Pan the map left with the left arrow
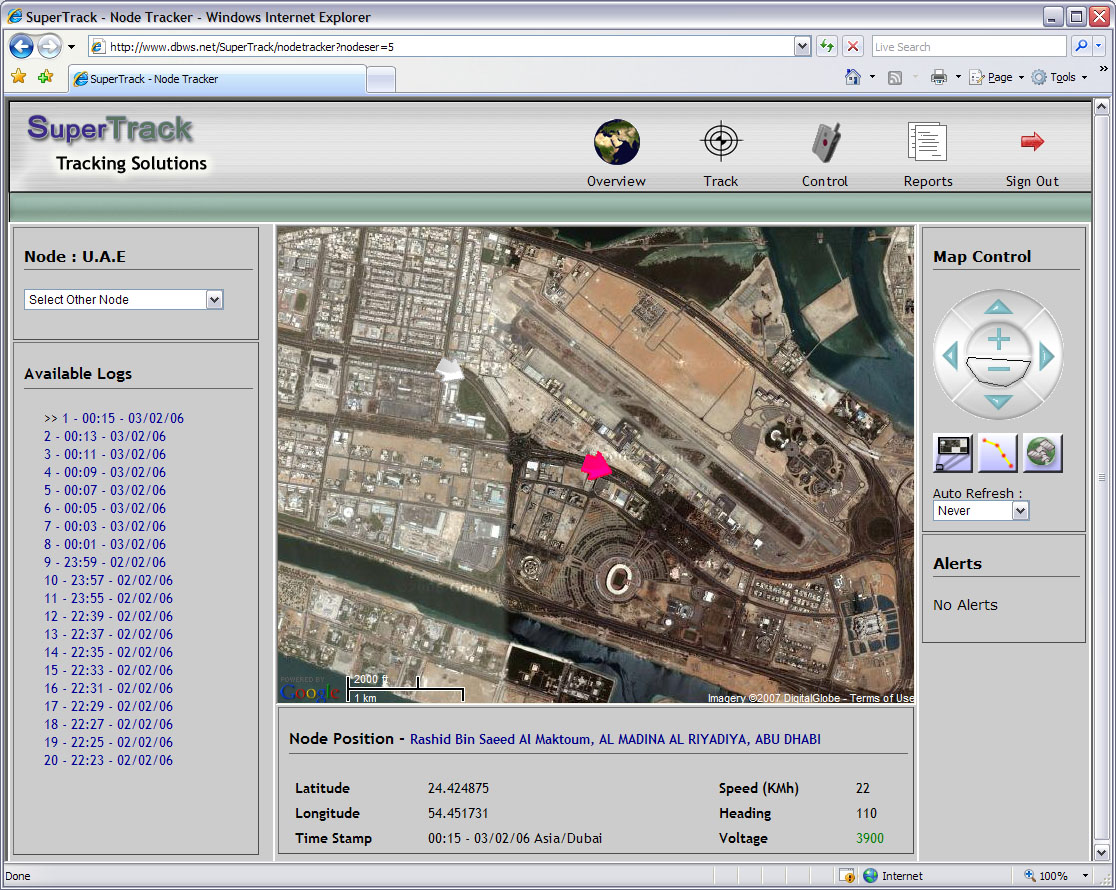The width and height of the screenshot is (1116, 890). [951, 355]
